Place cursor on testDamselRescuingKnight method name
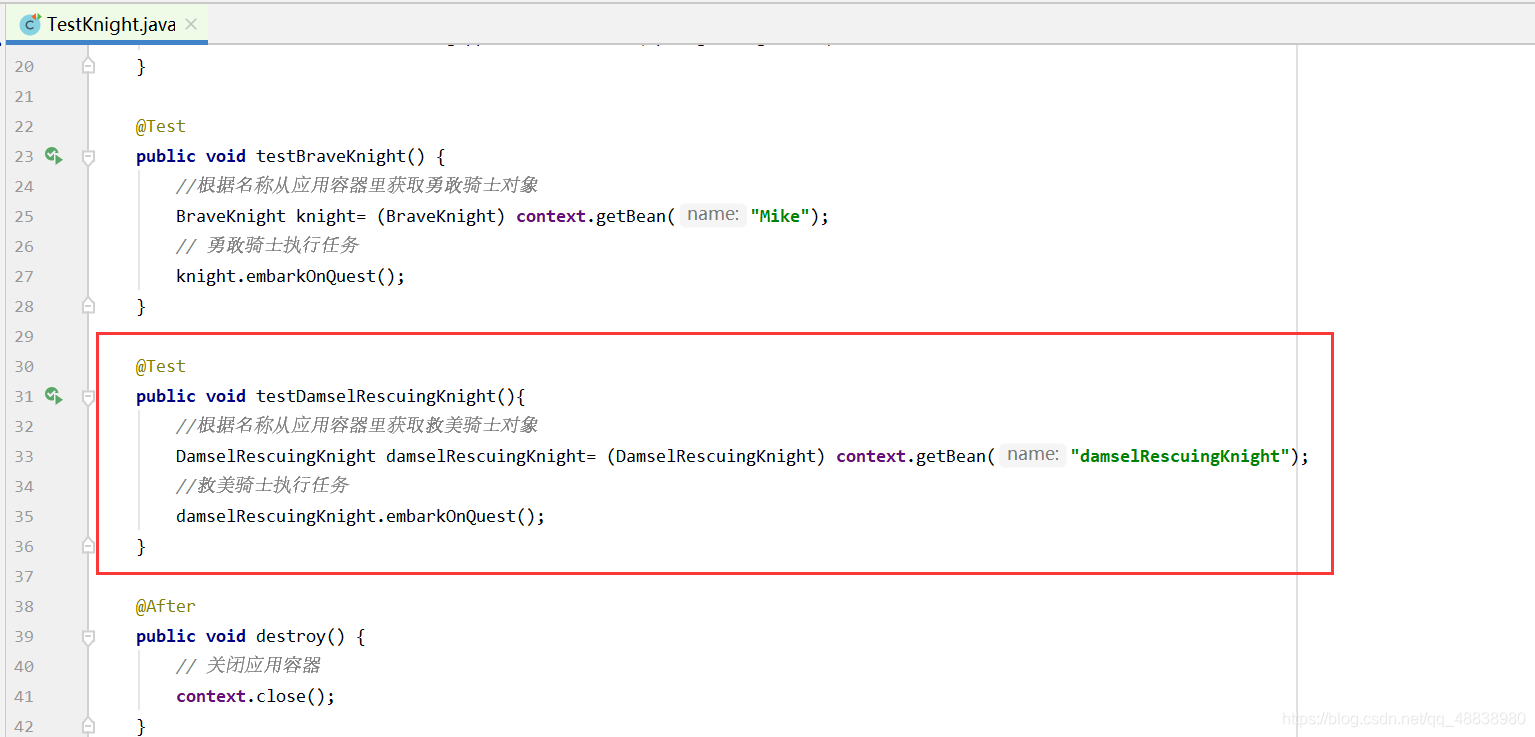This screenshot has height=737, width=1535. pyautogui.click(x=376, y=396)
